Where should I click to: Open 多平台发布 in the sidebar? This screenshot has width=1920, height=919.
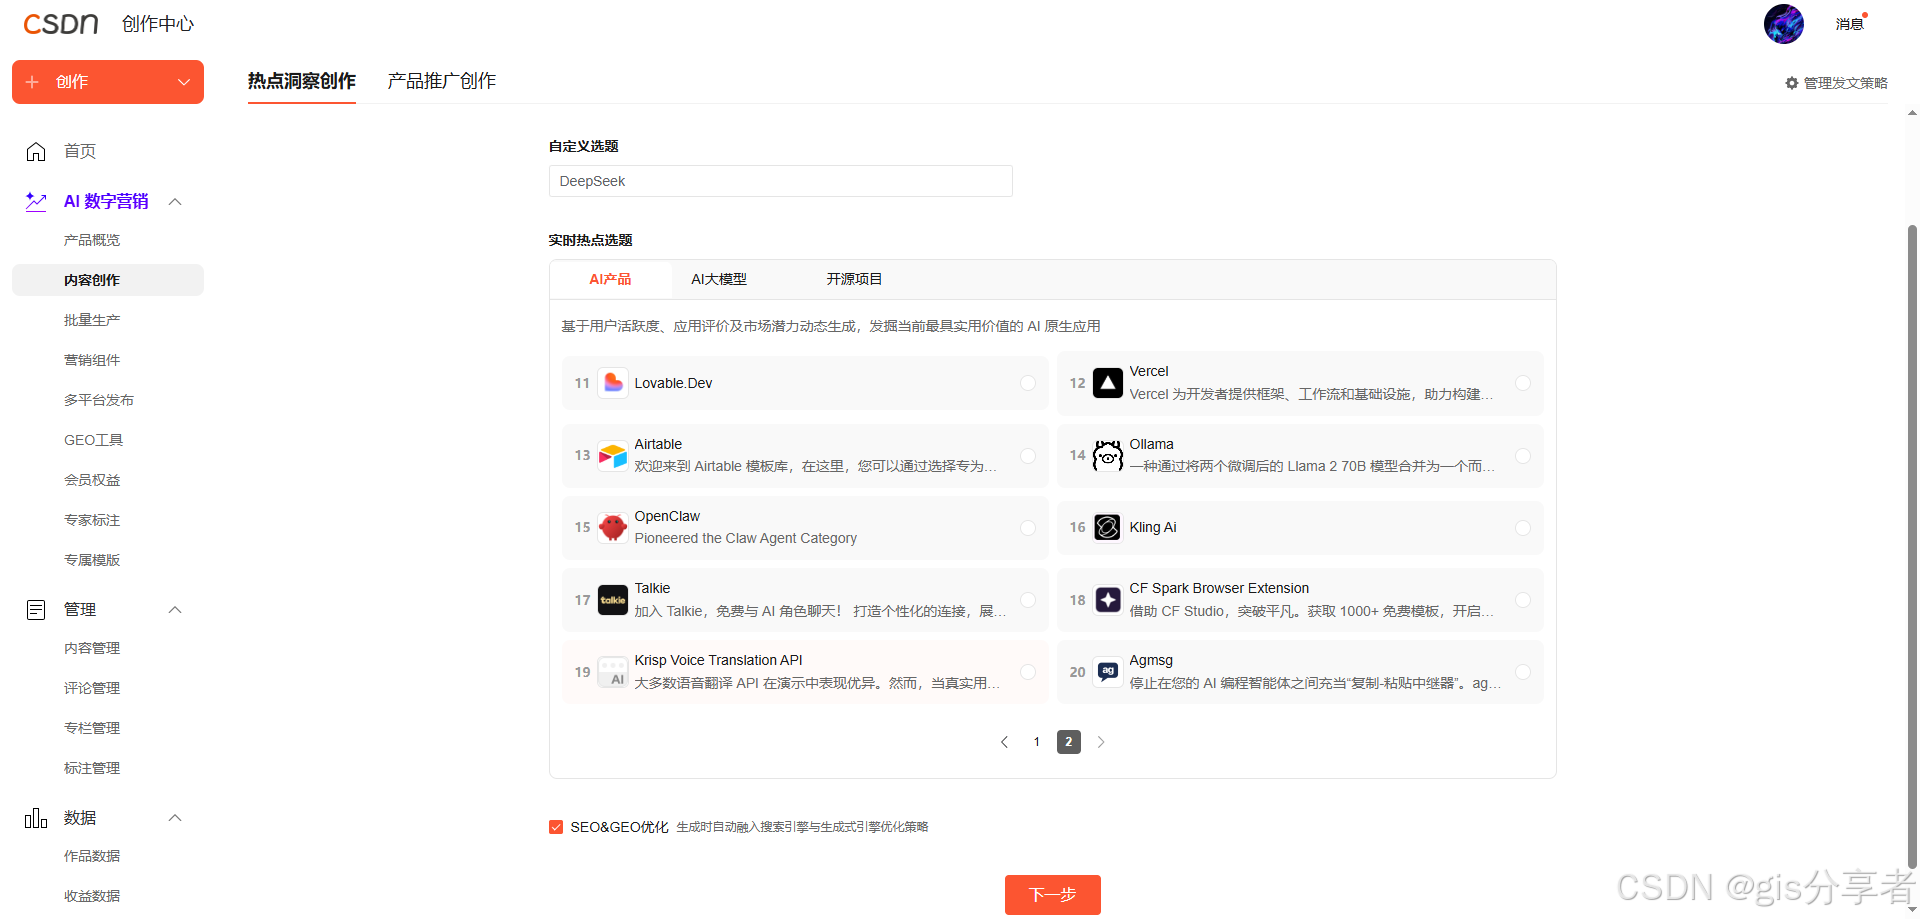[99, 400]
